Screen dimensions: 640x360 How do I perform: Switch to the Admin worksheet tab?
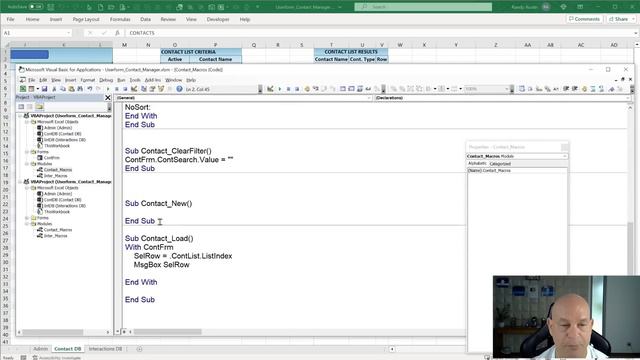[40, 349]
